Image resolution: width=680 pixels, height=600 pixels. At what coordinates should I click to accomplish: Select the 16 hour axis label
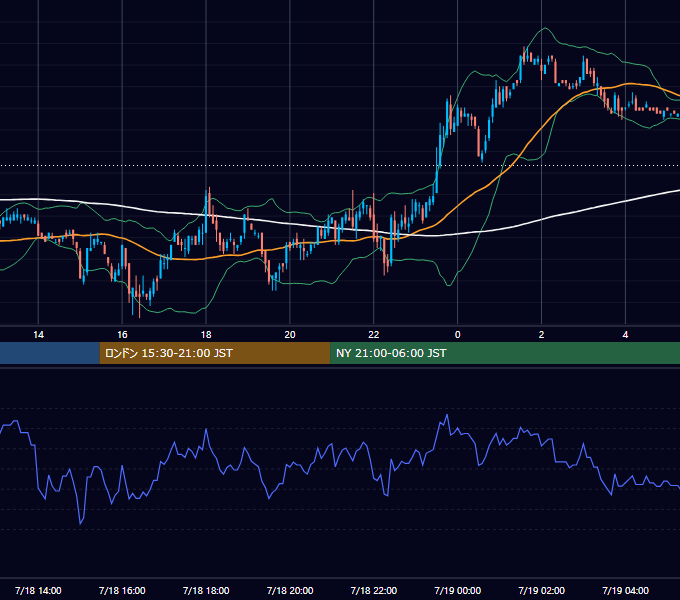(122, 335)
